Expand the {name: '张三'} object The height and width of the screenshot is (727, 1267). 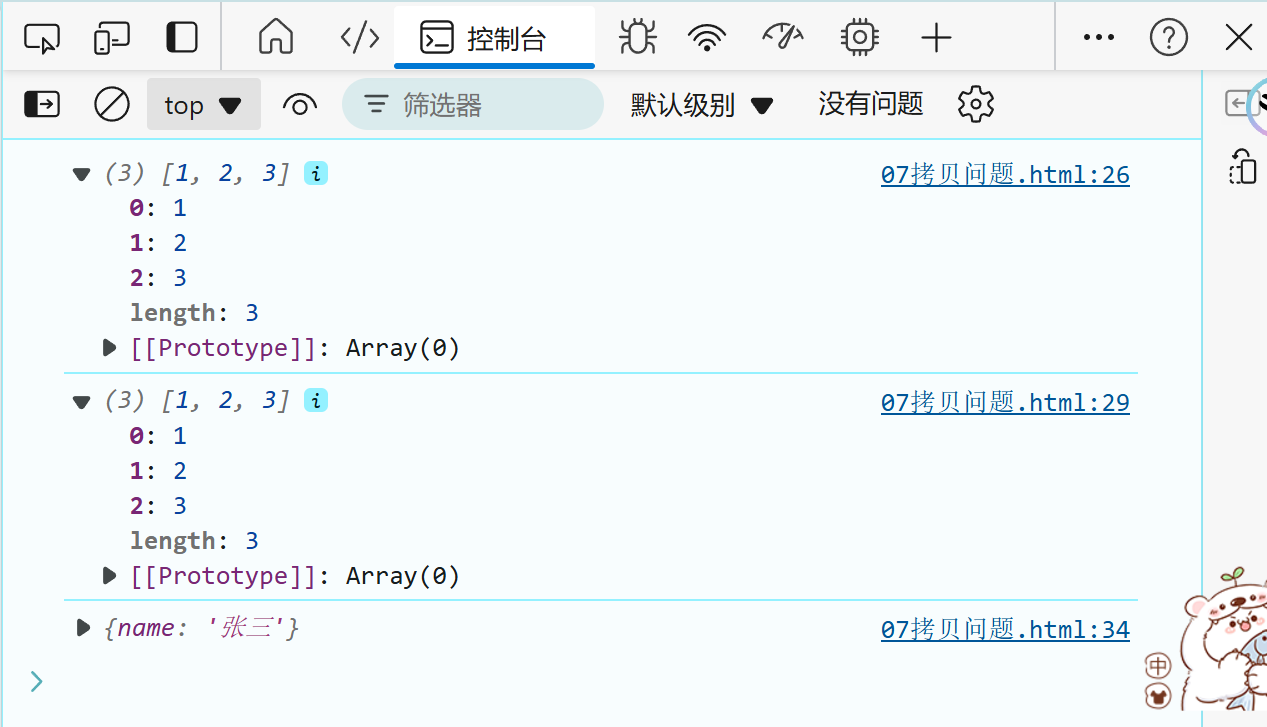point(84,628)
